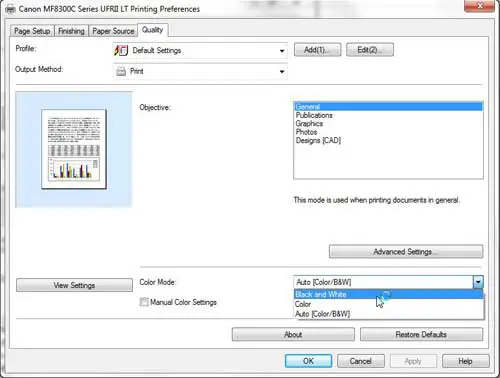Open Advanced Settings
The height and width of the screenshot is (378, 500).
coord(406,252)
